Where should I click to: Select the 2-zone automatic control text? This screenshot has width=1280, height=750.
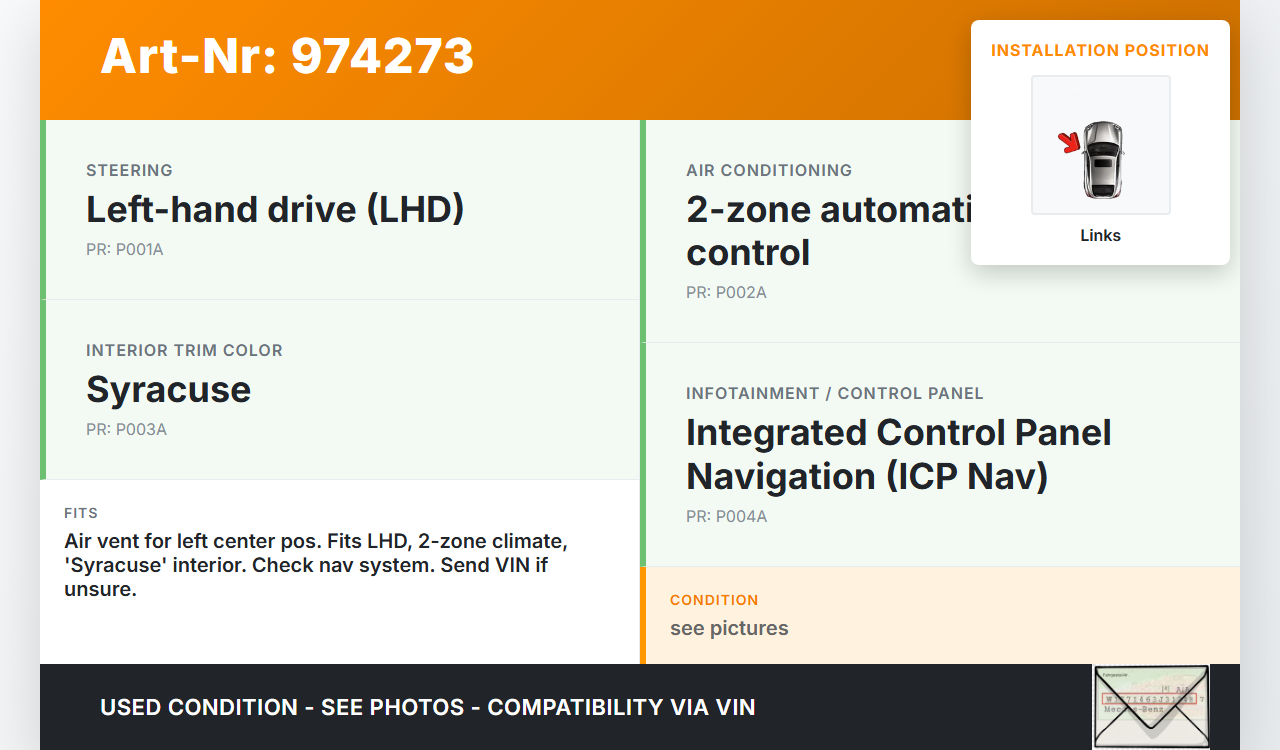click(x=825, y=231)
